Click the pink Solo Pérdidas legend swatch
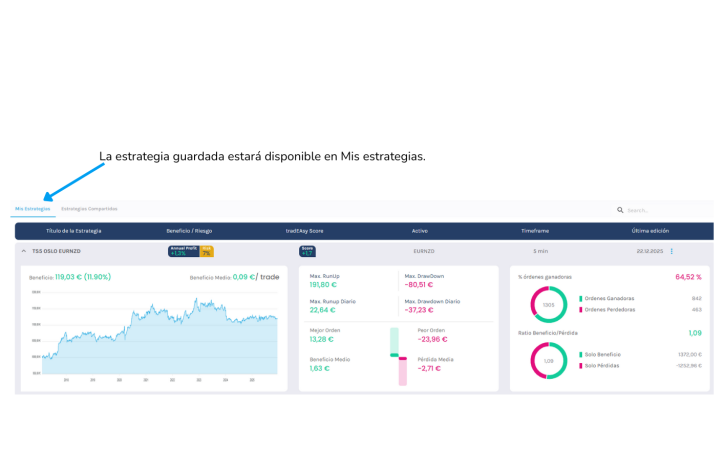 coord(580,365)
